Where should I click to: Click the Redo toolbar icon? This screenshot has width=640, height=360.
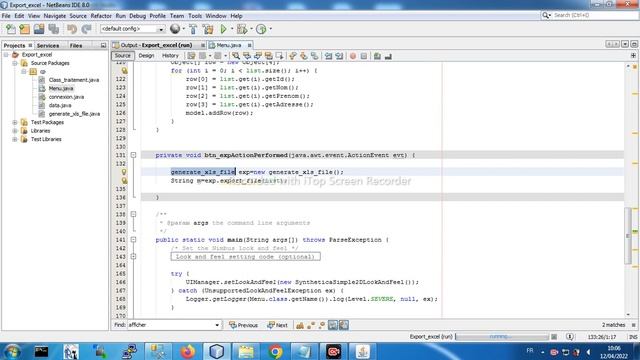(86, 29)
